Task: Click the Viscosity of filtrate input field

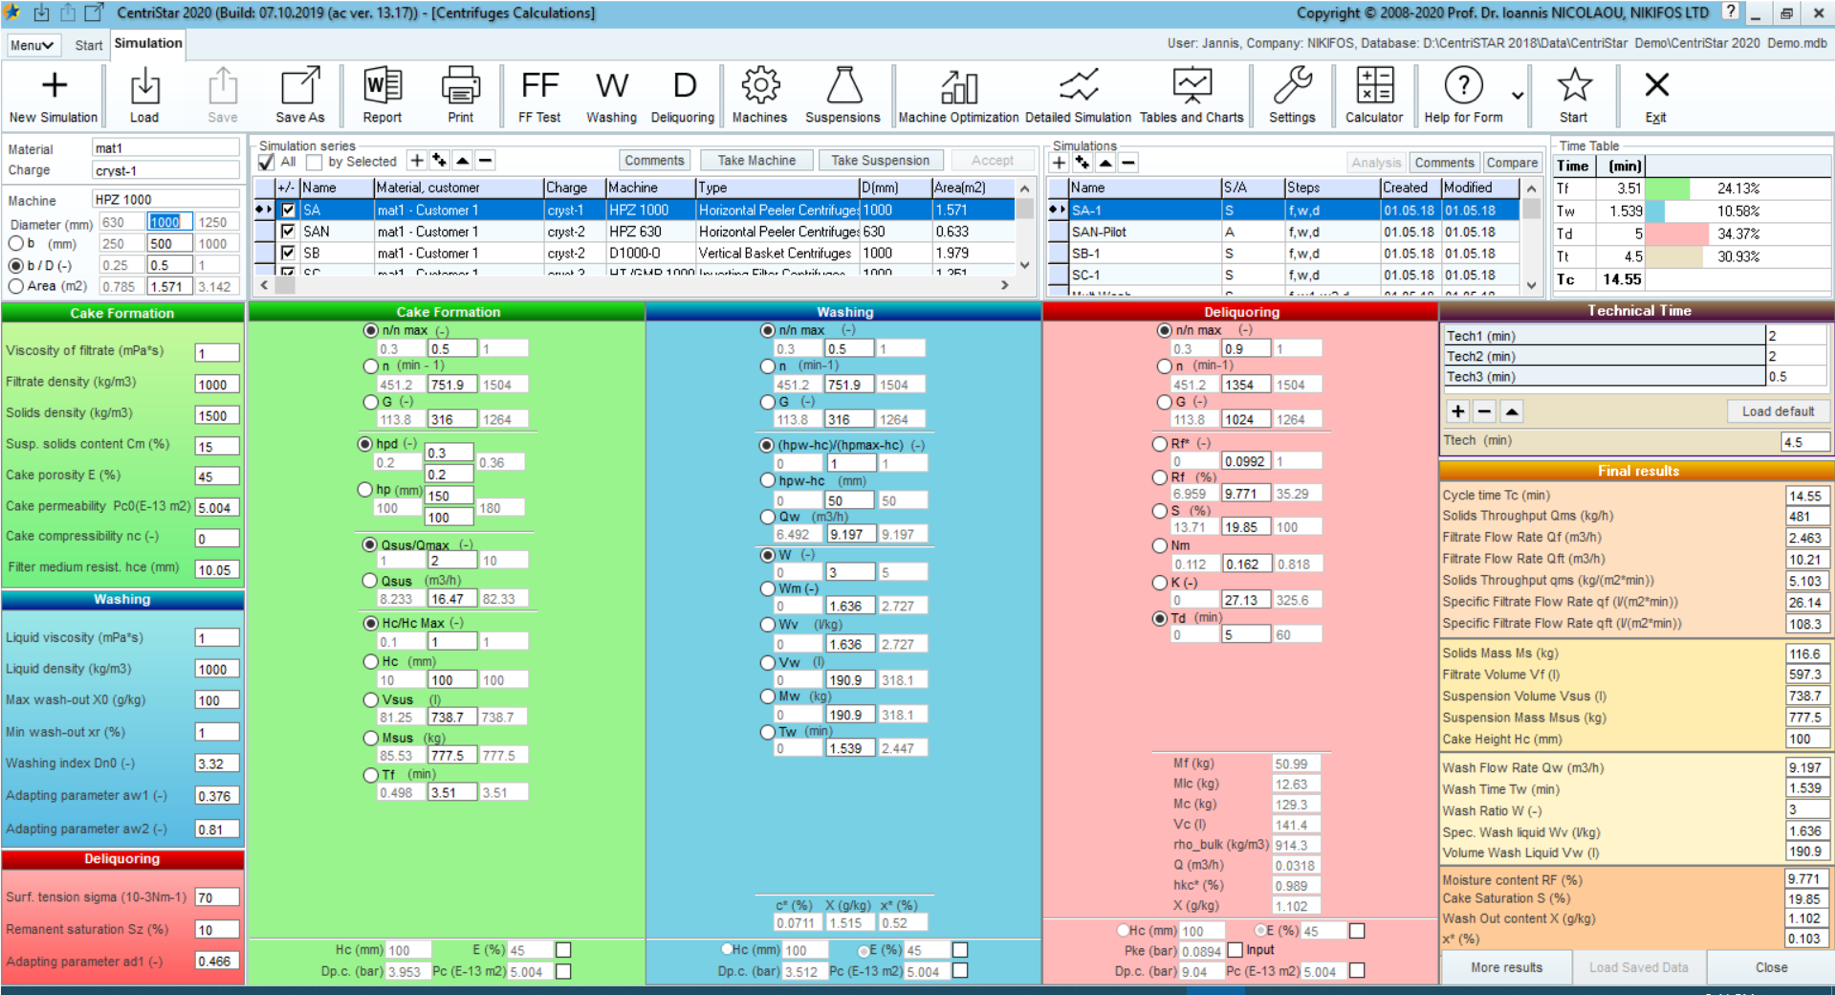Action: [216, 352]
